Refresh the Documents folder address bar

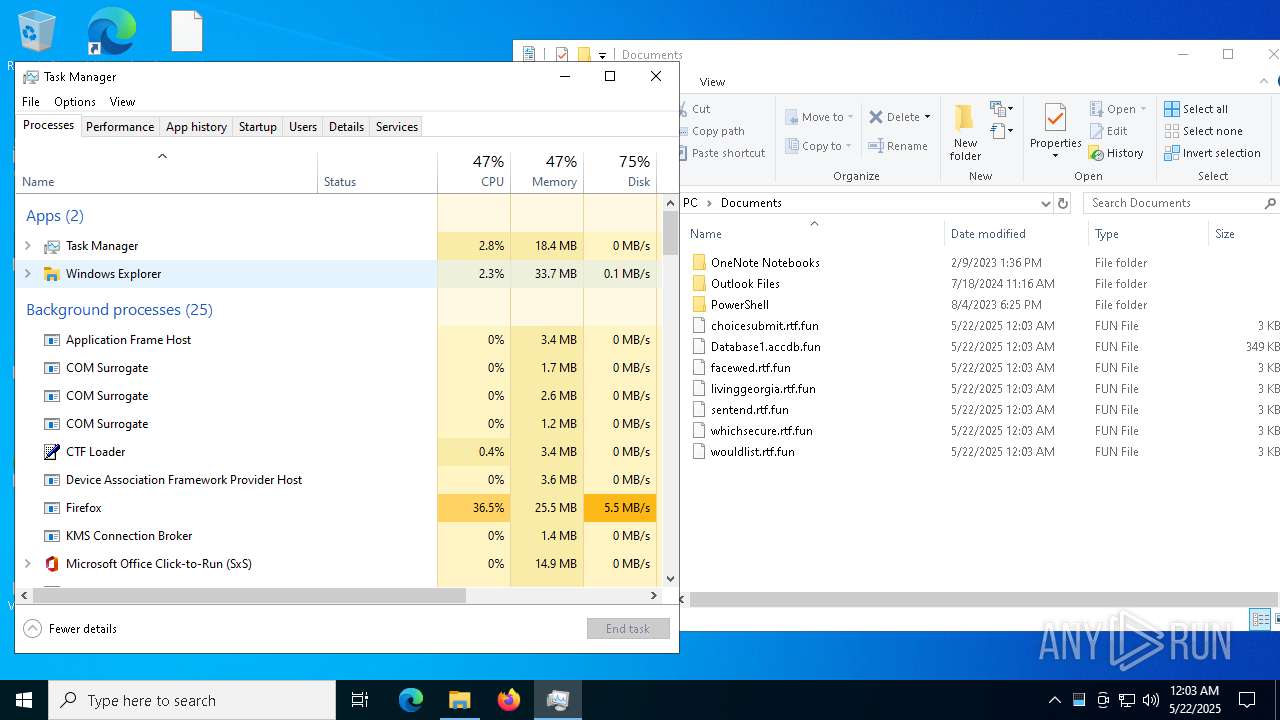pyautogui.click(x=1063, y=203)
